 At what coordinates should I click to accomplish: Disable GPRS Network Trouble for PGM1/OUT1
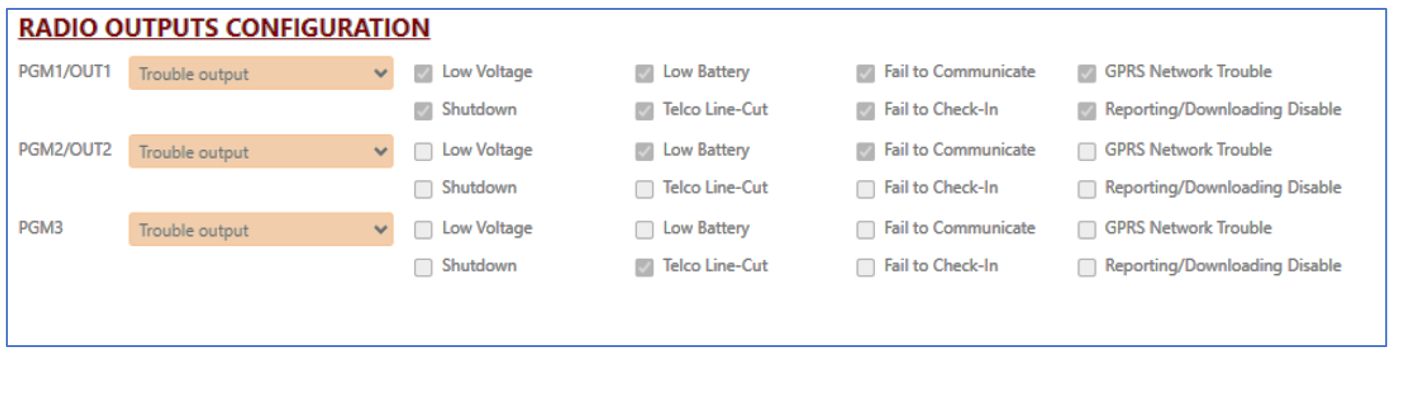coord(1086,73)
